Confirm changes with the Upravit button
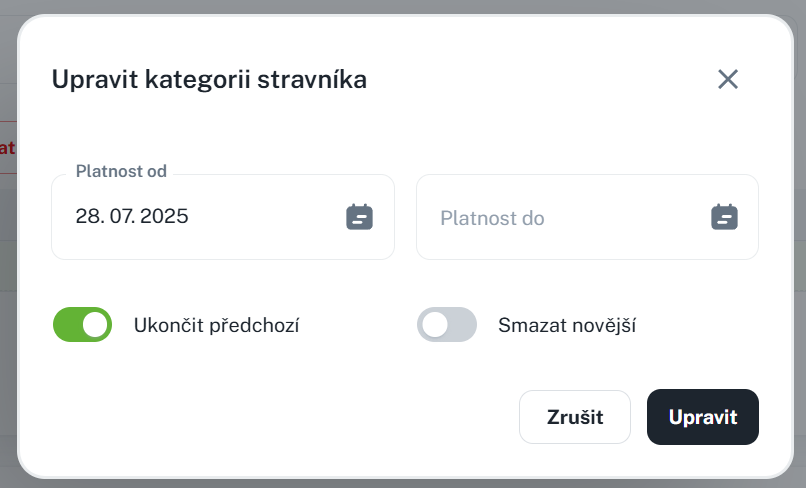The width and height of the screenshot is (806, 488). pyautogui.click(x=702, y=417)
